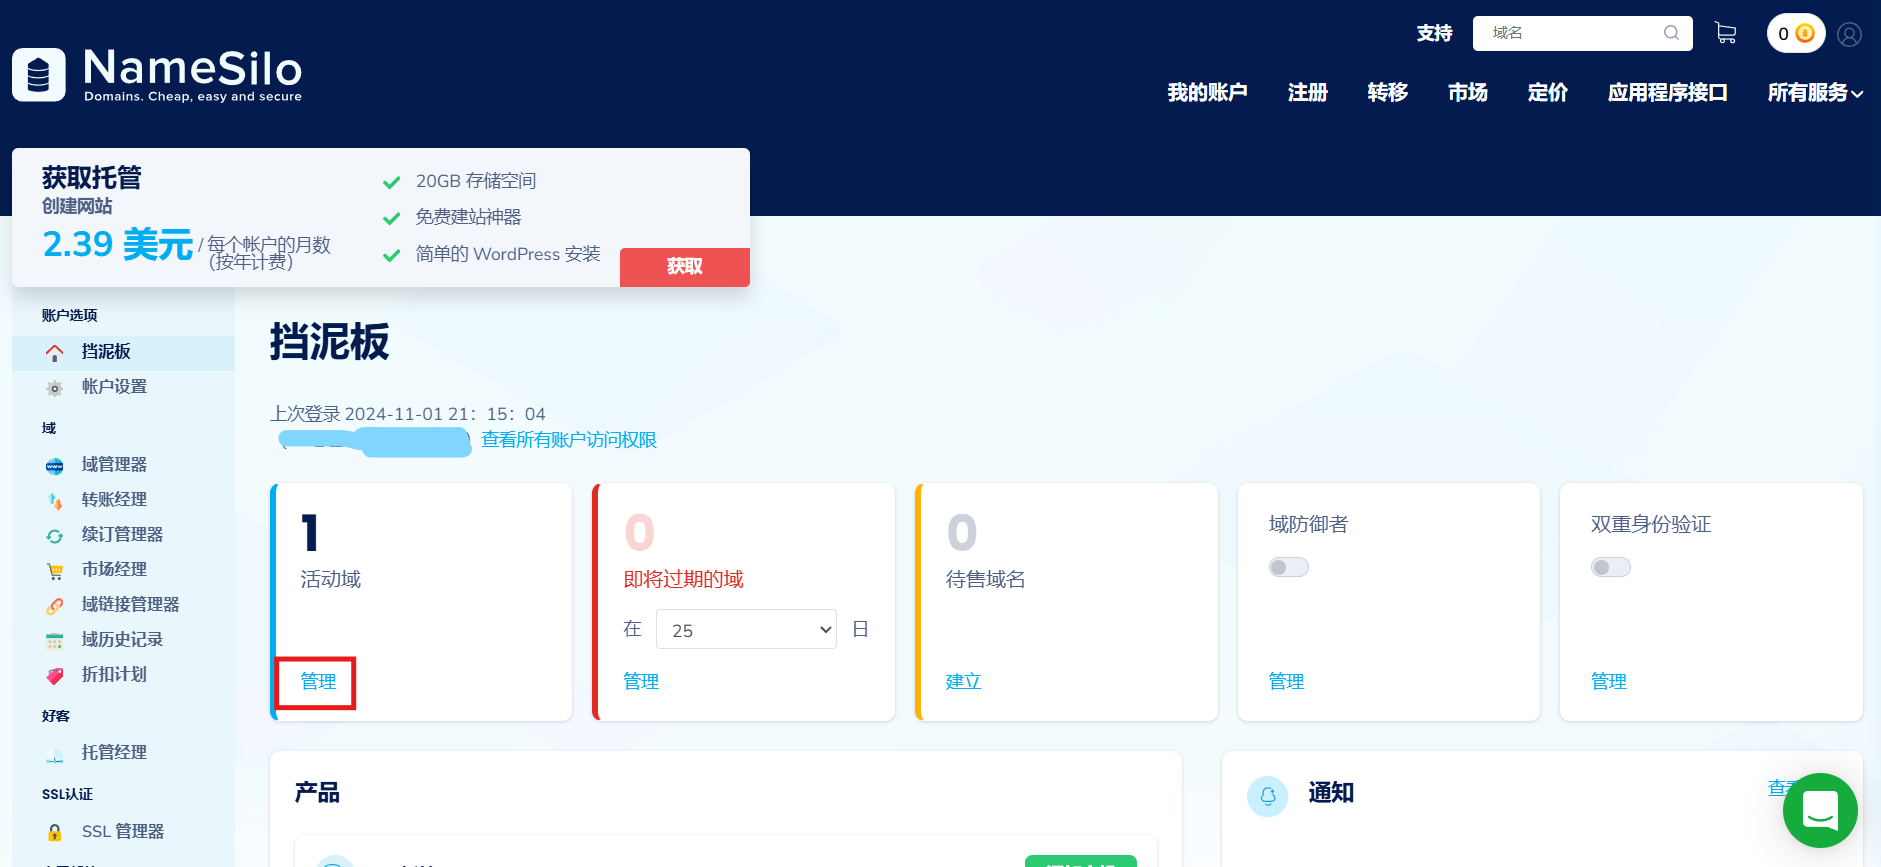Open 查看所有账户访问权限 link
The image size is (1881, 867).
pos(568,440)
